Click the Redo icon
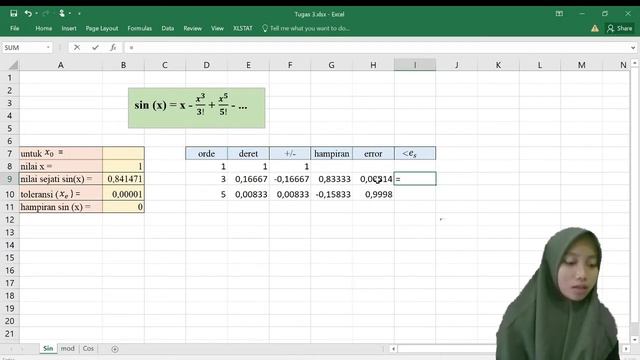The height and width of the screenshot is (360, 640). coord(46,13)
